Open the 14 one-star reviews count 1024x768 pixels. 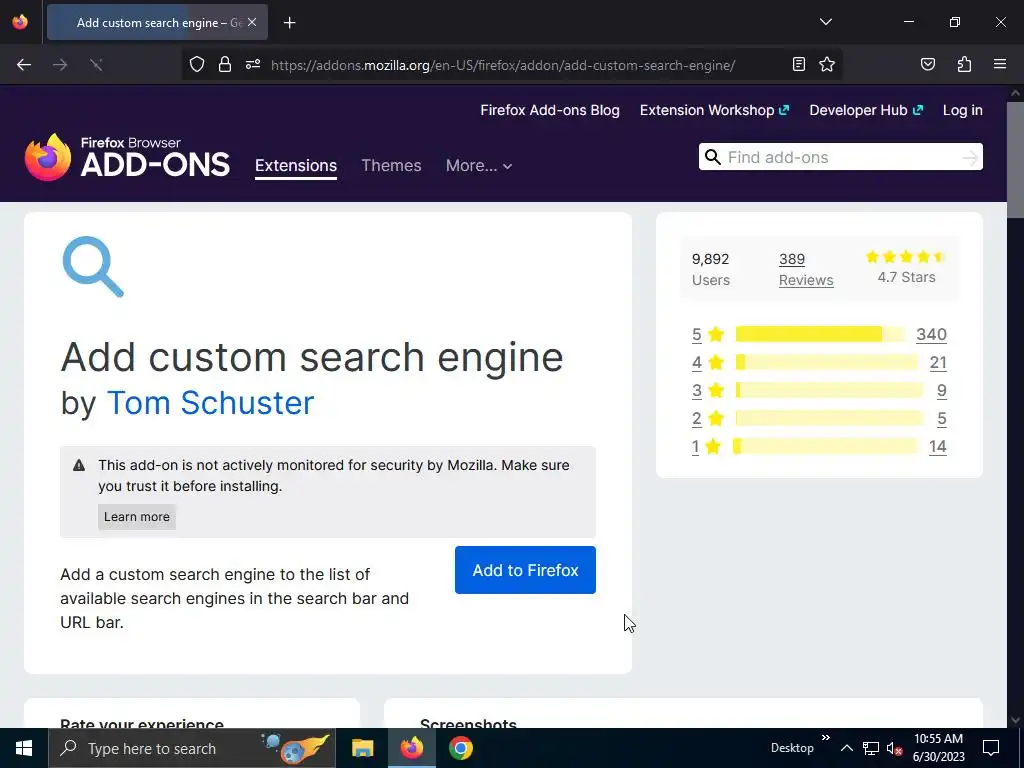pyautogui.click(x=938, y=447)
